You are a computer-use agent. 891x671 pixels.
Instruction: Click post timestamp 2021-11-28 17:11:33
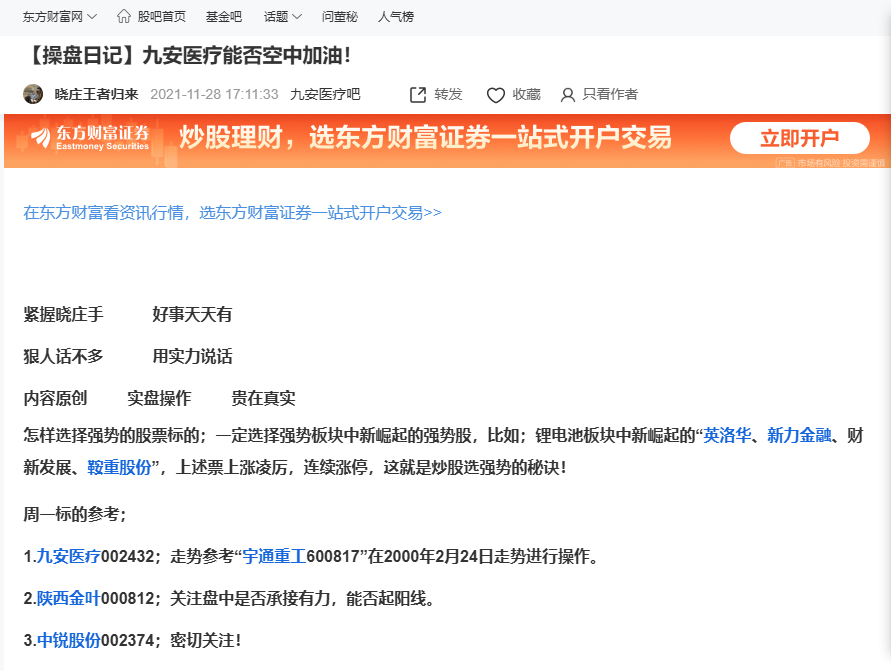[214, 94]
